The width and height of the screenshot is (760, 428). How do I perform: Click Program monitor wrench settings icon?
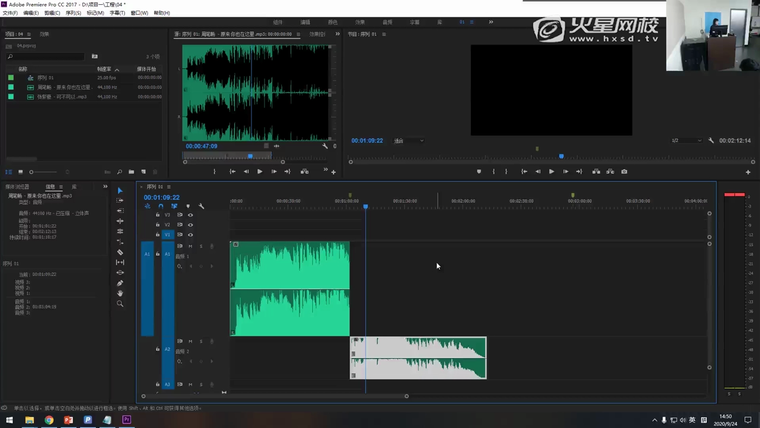click(x=711, y=140)
